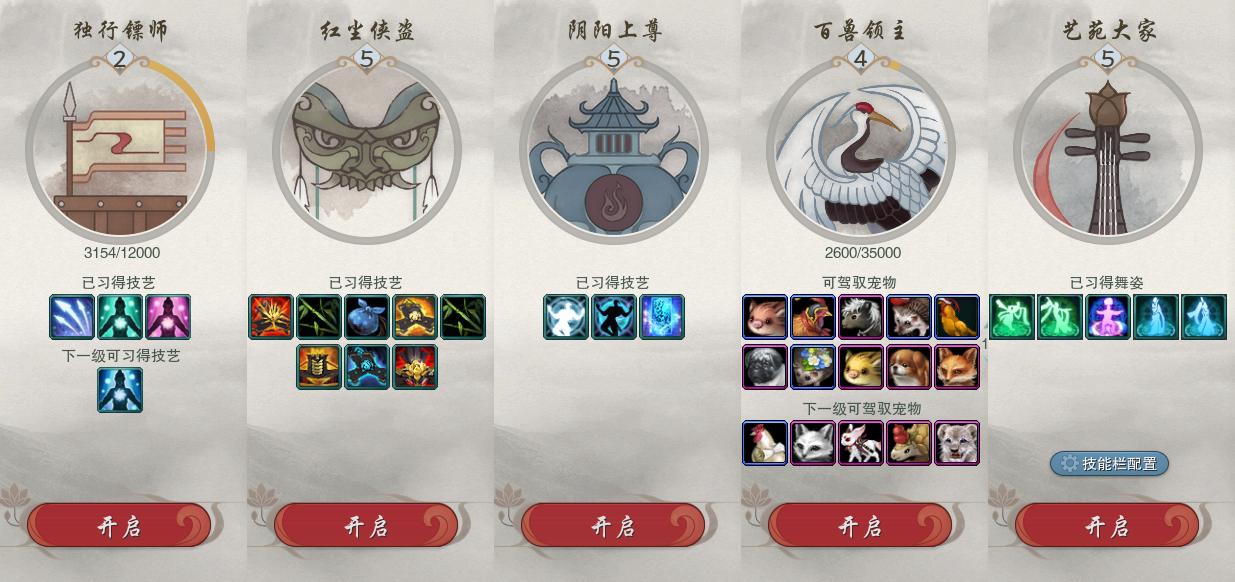This screenshot has width=1235, height=582.
Task: Click the pink meditation skill icon under 独行镖师
Action: [x=168, y=317]
